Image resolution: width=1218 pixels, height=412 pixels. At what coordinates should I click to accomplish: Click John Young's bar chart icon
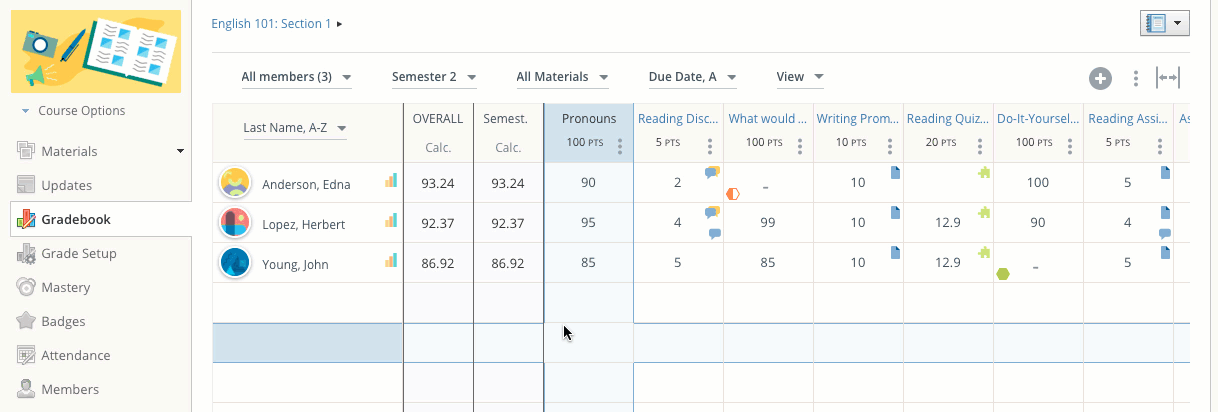(391, 261)
